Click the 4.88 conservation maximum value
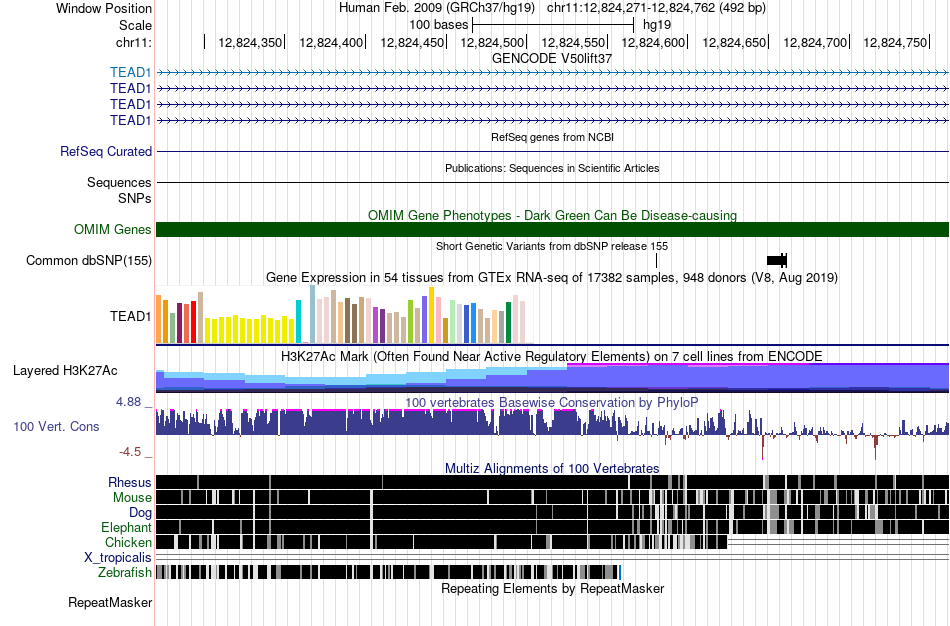 pyautogui.click(x=128, y=402)
